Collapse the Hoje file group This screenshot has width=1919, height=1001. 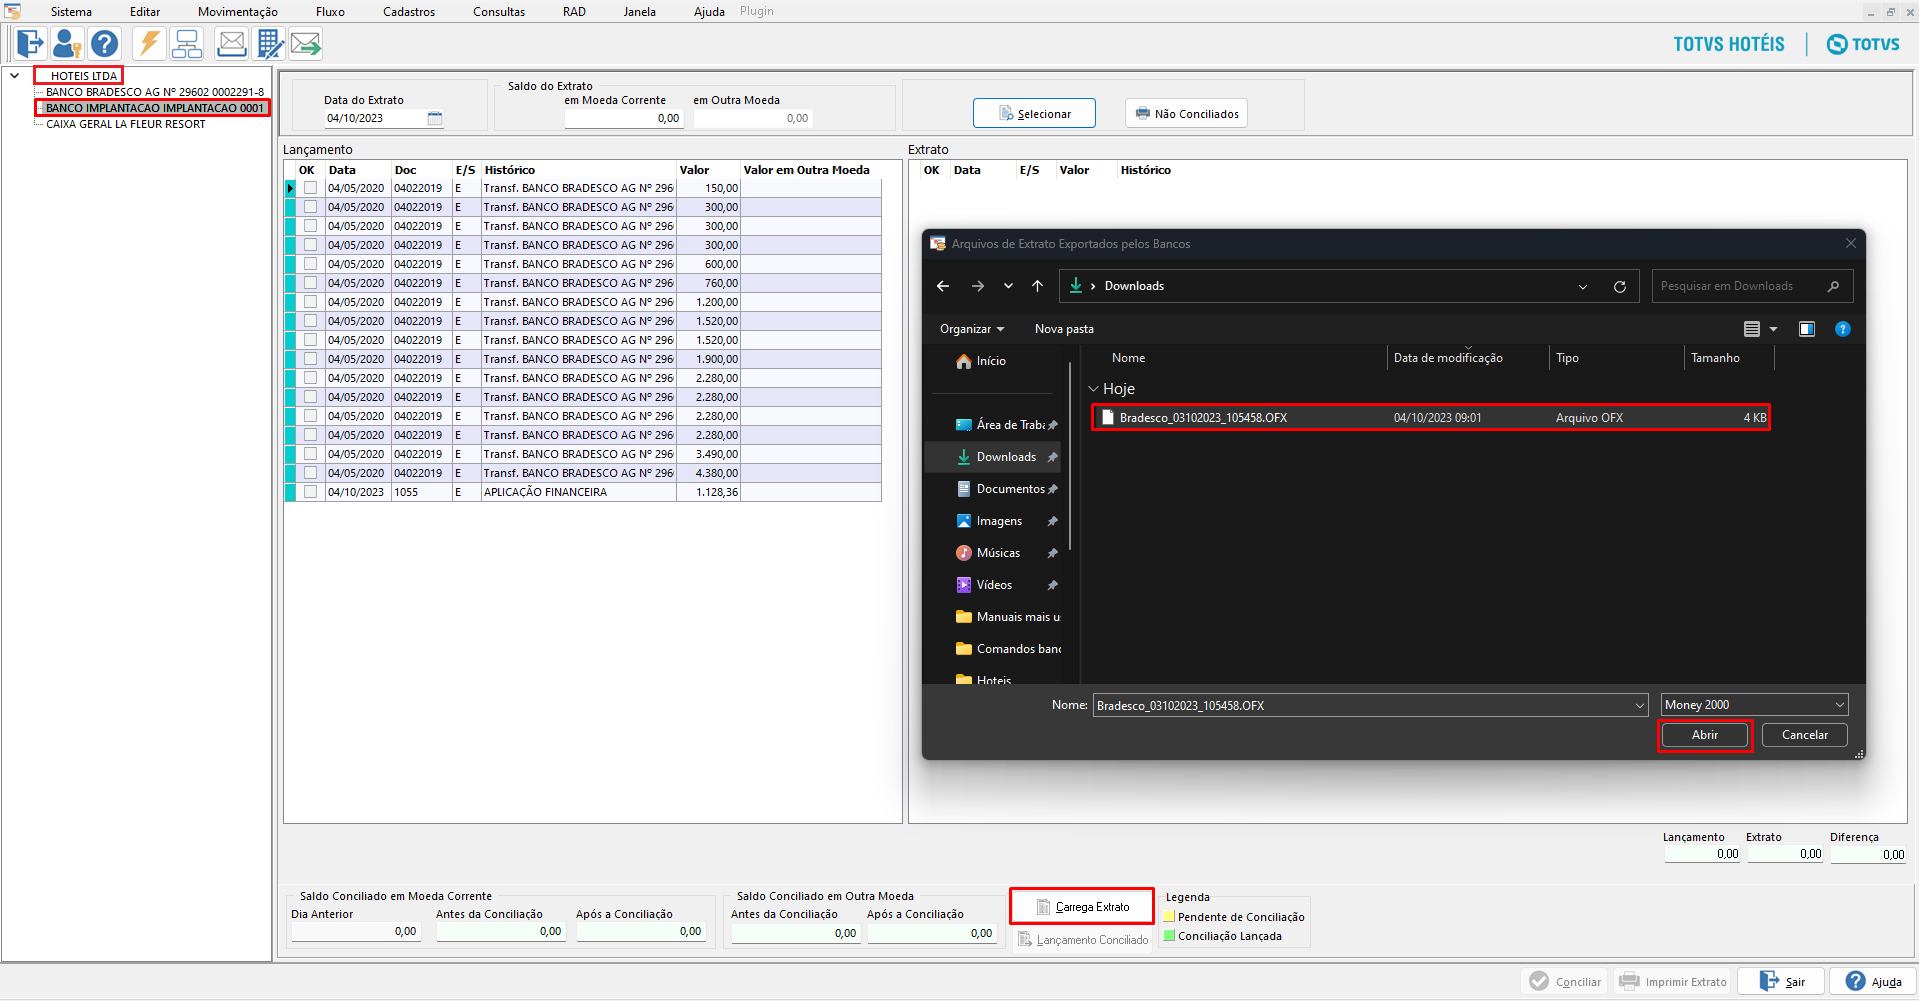pyautogui.click(x=1093, y=389)
